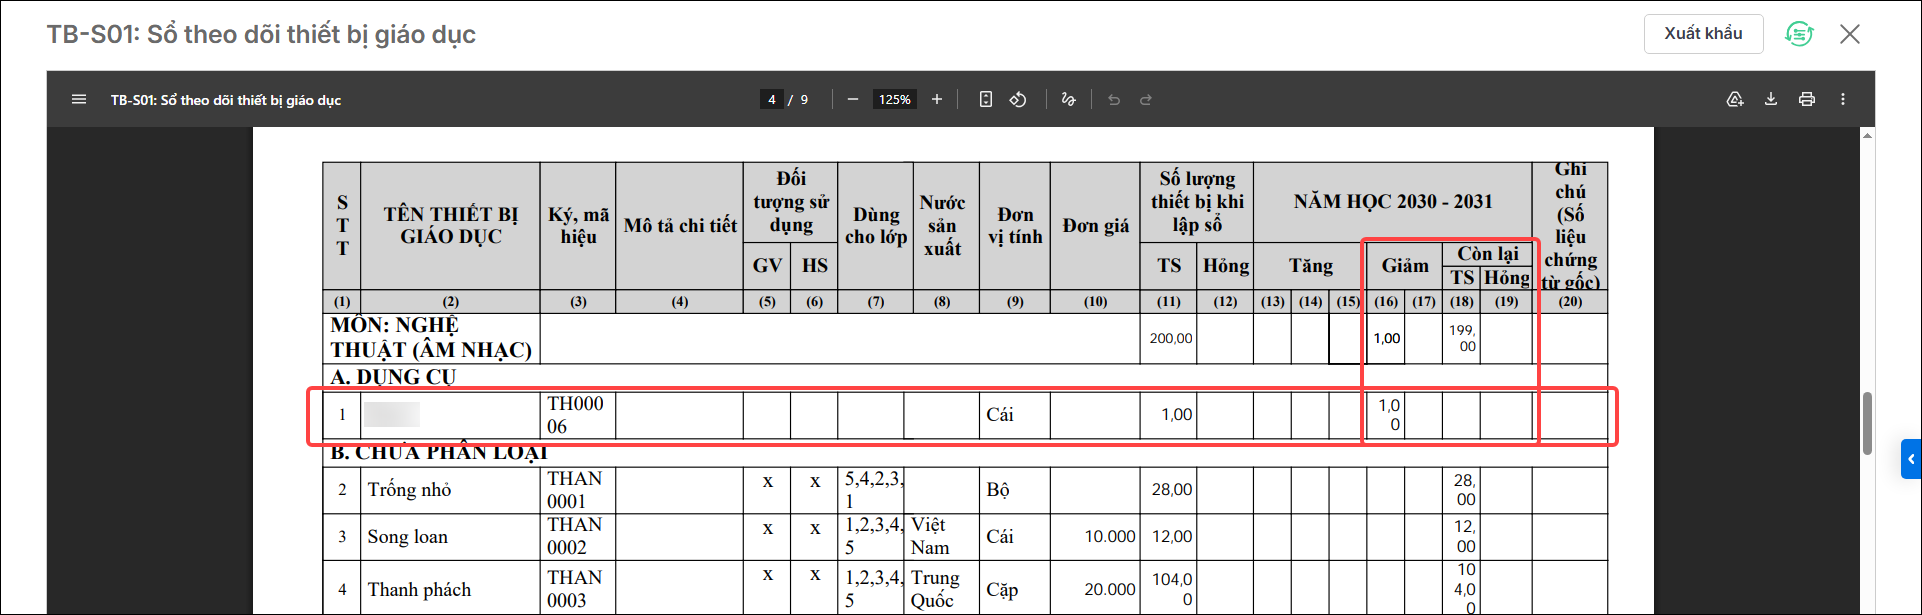
Task: Click the Dùng cho lớp column header
Action: tap(876, 225)
